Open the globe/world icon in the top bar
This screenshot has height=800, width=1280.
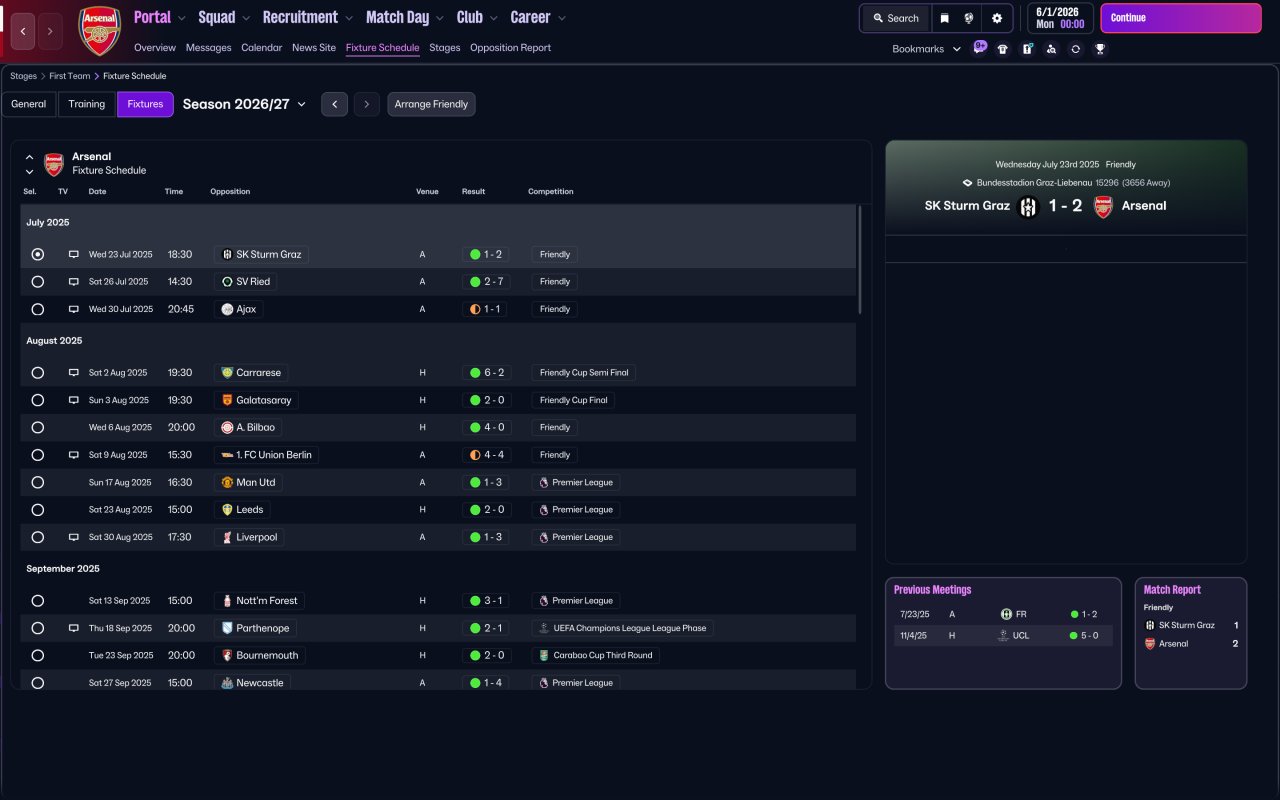969,18
